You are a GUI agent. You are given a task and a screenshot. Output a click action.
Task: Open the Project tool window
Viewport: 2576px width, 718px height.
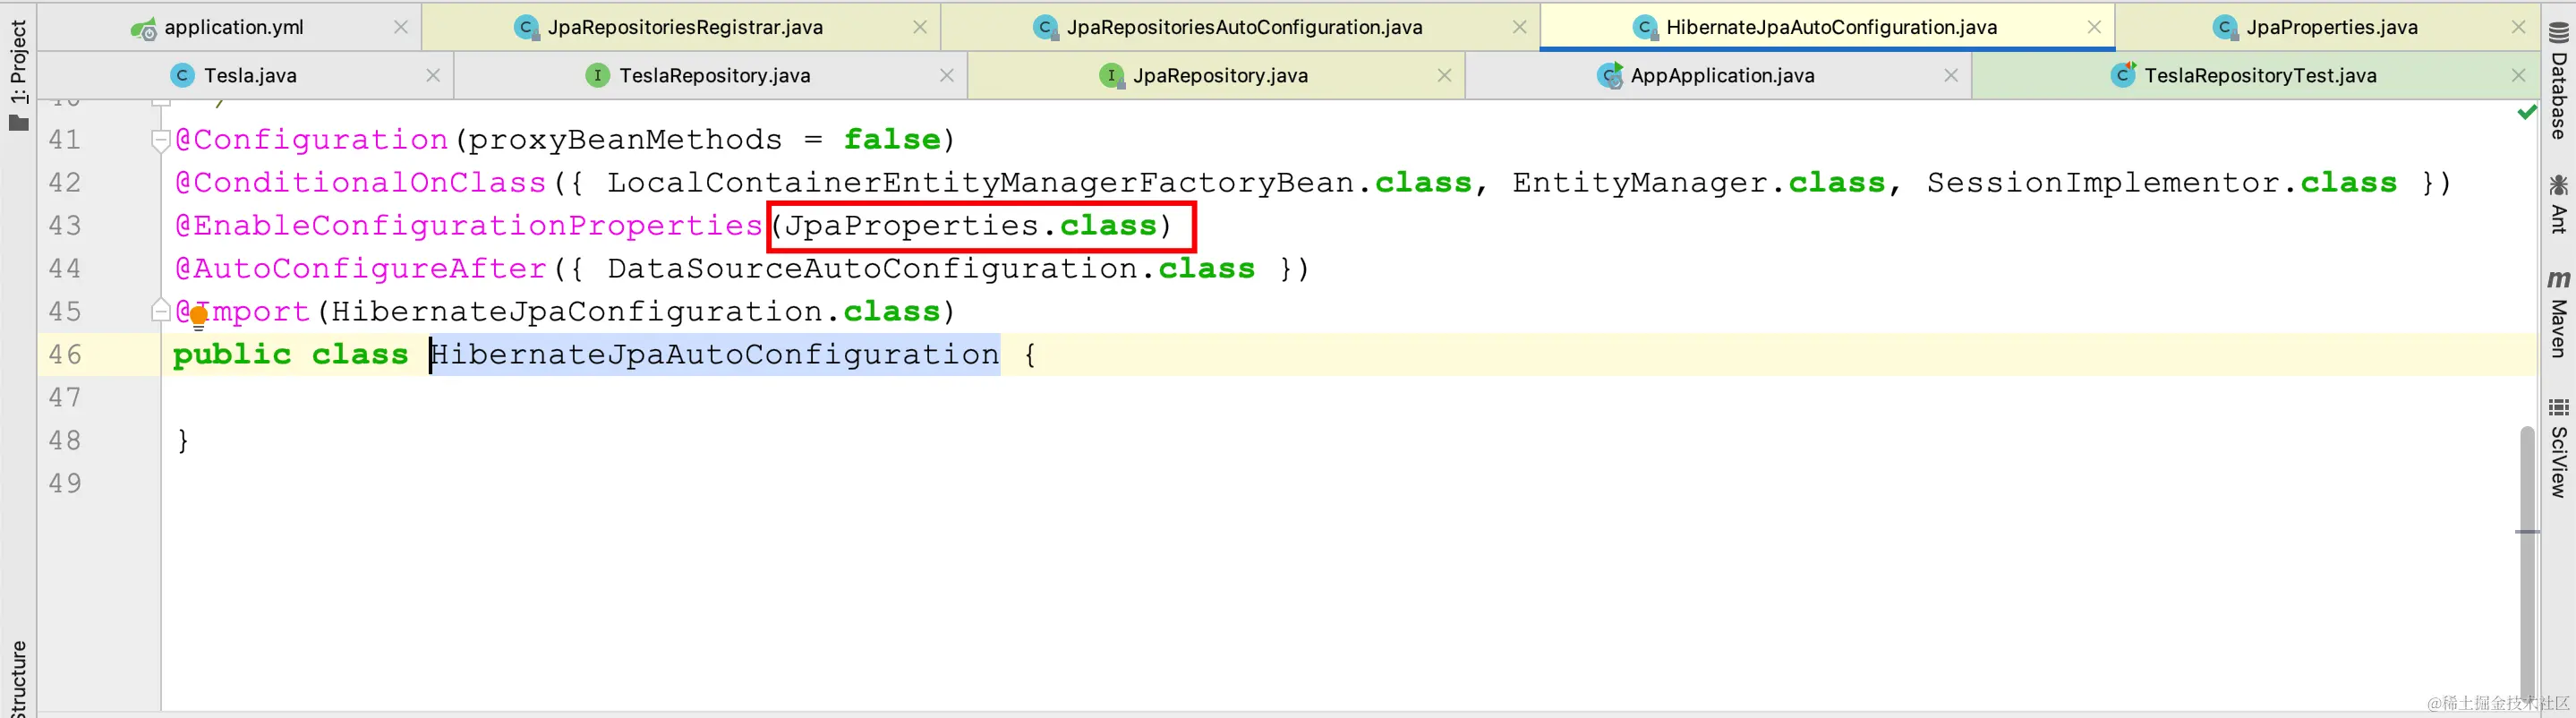pos(18,75)
